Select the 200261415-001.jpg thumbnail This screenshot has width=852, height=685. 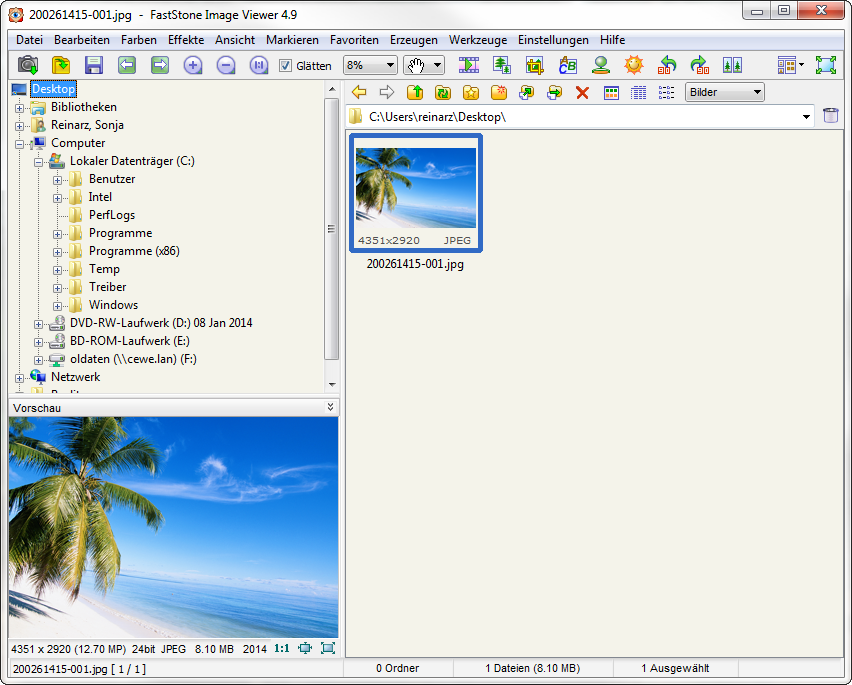pos(415,190)
